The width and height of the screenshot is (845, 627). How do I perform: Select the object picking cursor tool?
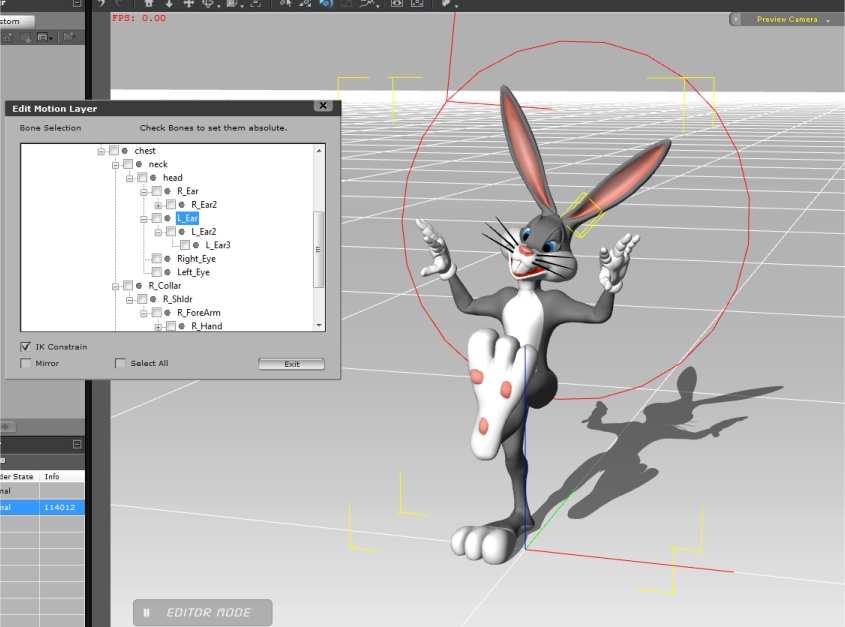tap(286, 4)
